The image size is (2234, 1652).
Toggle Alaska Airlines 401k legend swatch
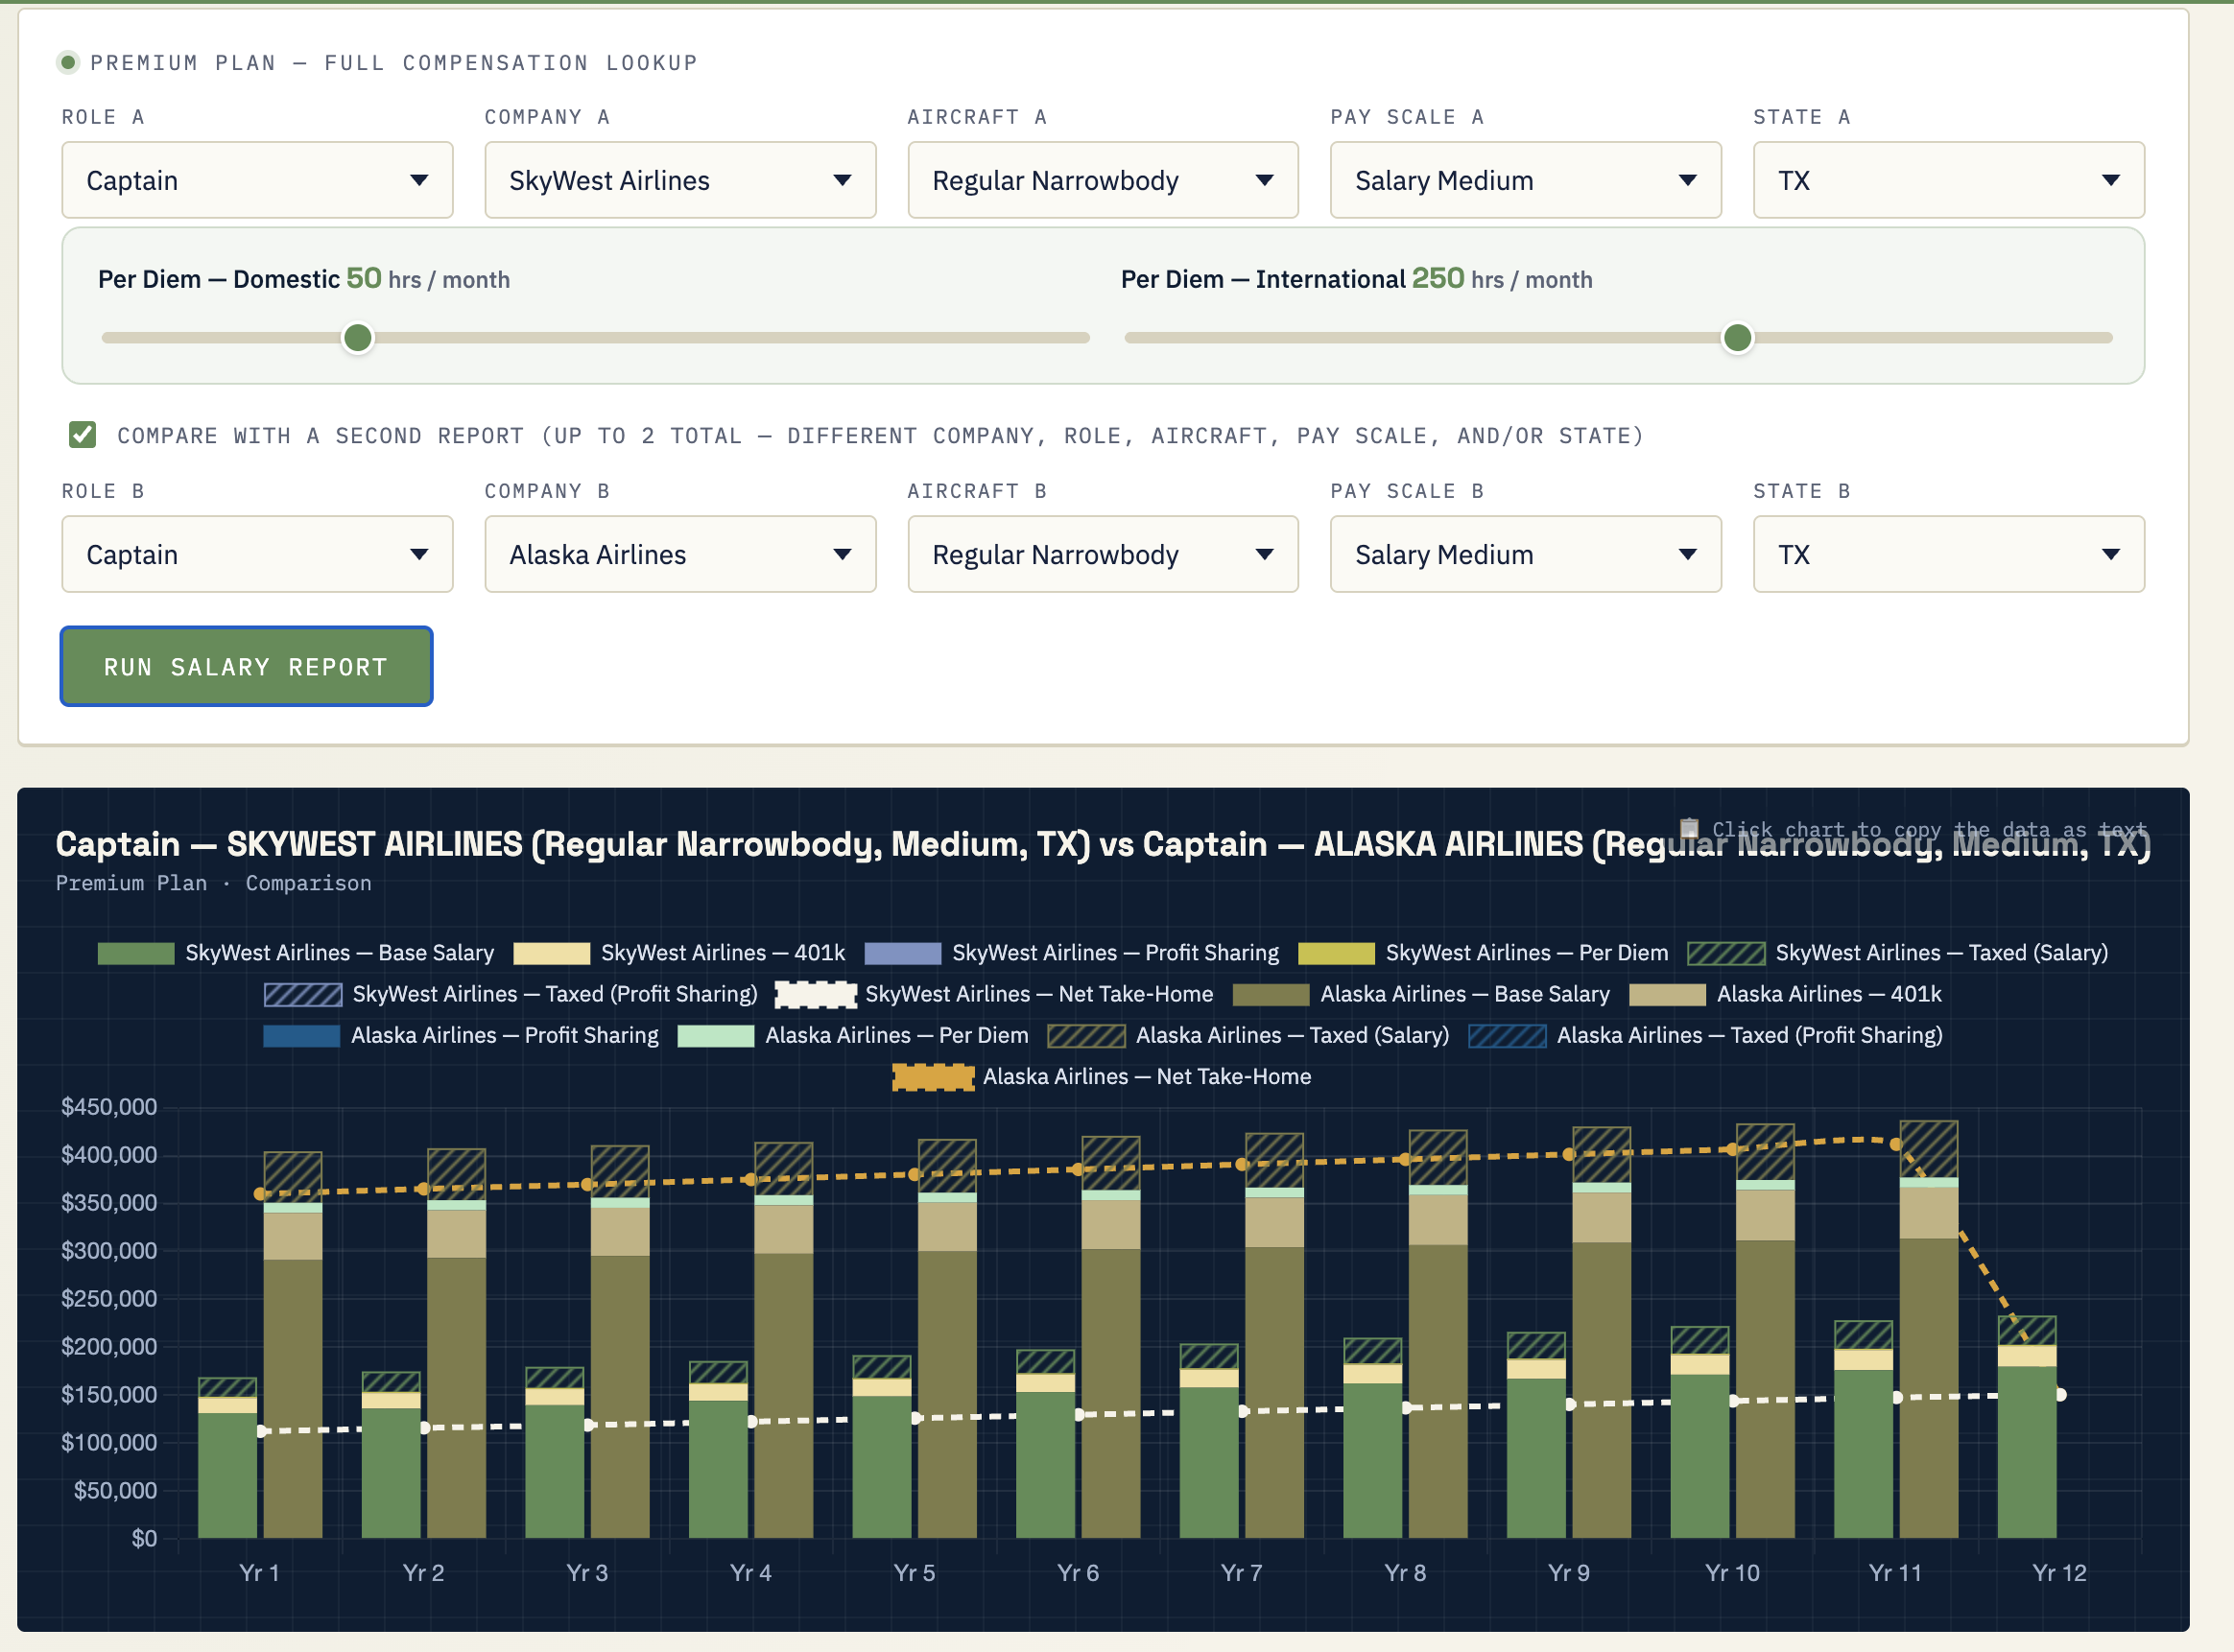[1667, 994]
